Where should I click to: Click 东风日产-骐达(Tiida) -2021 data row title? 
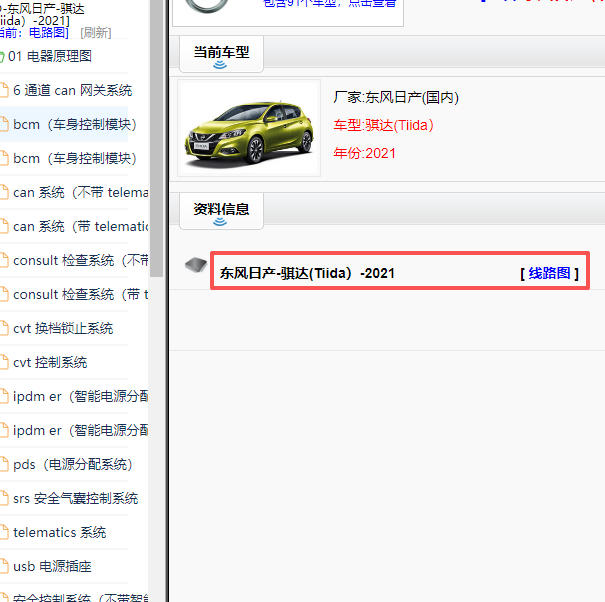[x=307, y=273]
